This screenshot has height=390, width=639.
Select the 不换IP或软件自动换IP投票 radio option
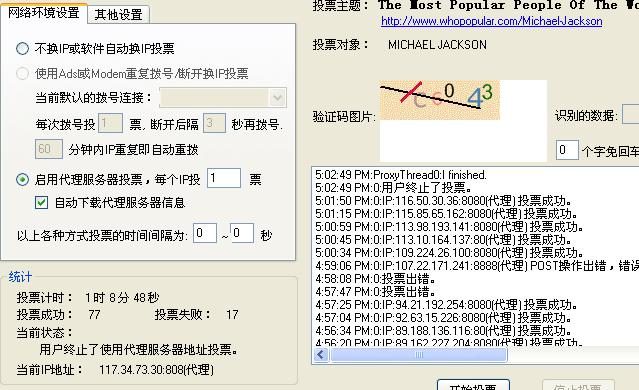tap(22, 49)
